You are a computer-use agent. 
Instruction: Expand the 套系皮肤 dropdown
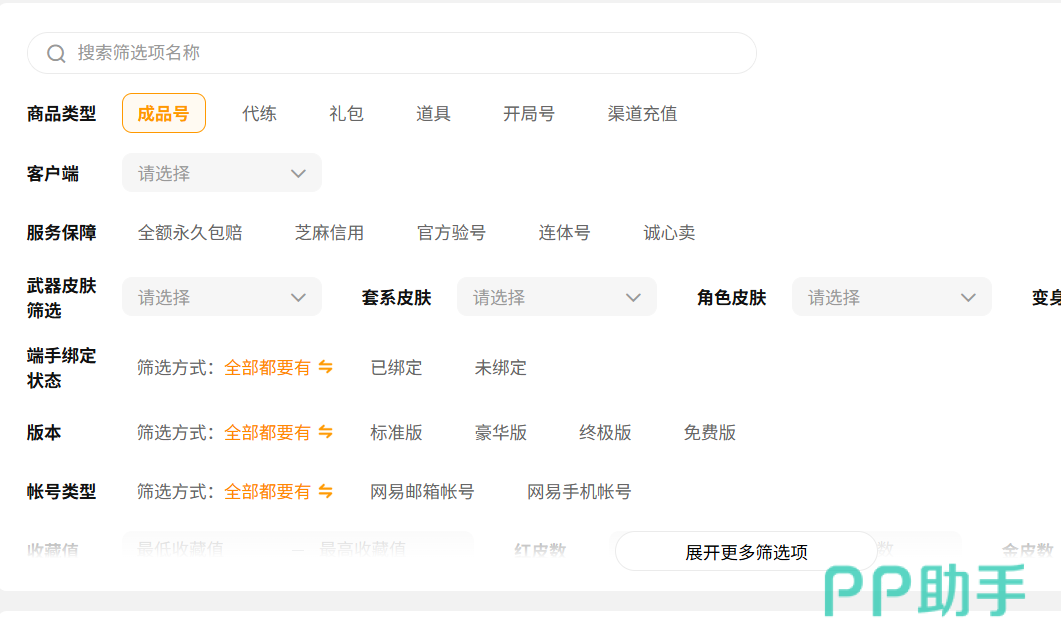pos(556,298)
